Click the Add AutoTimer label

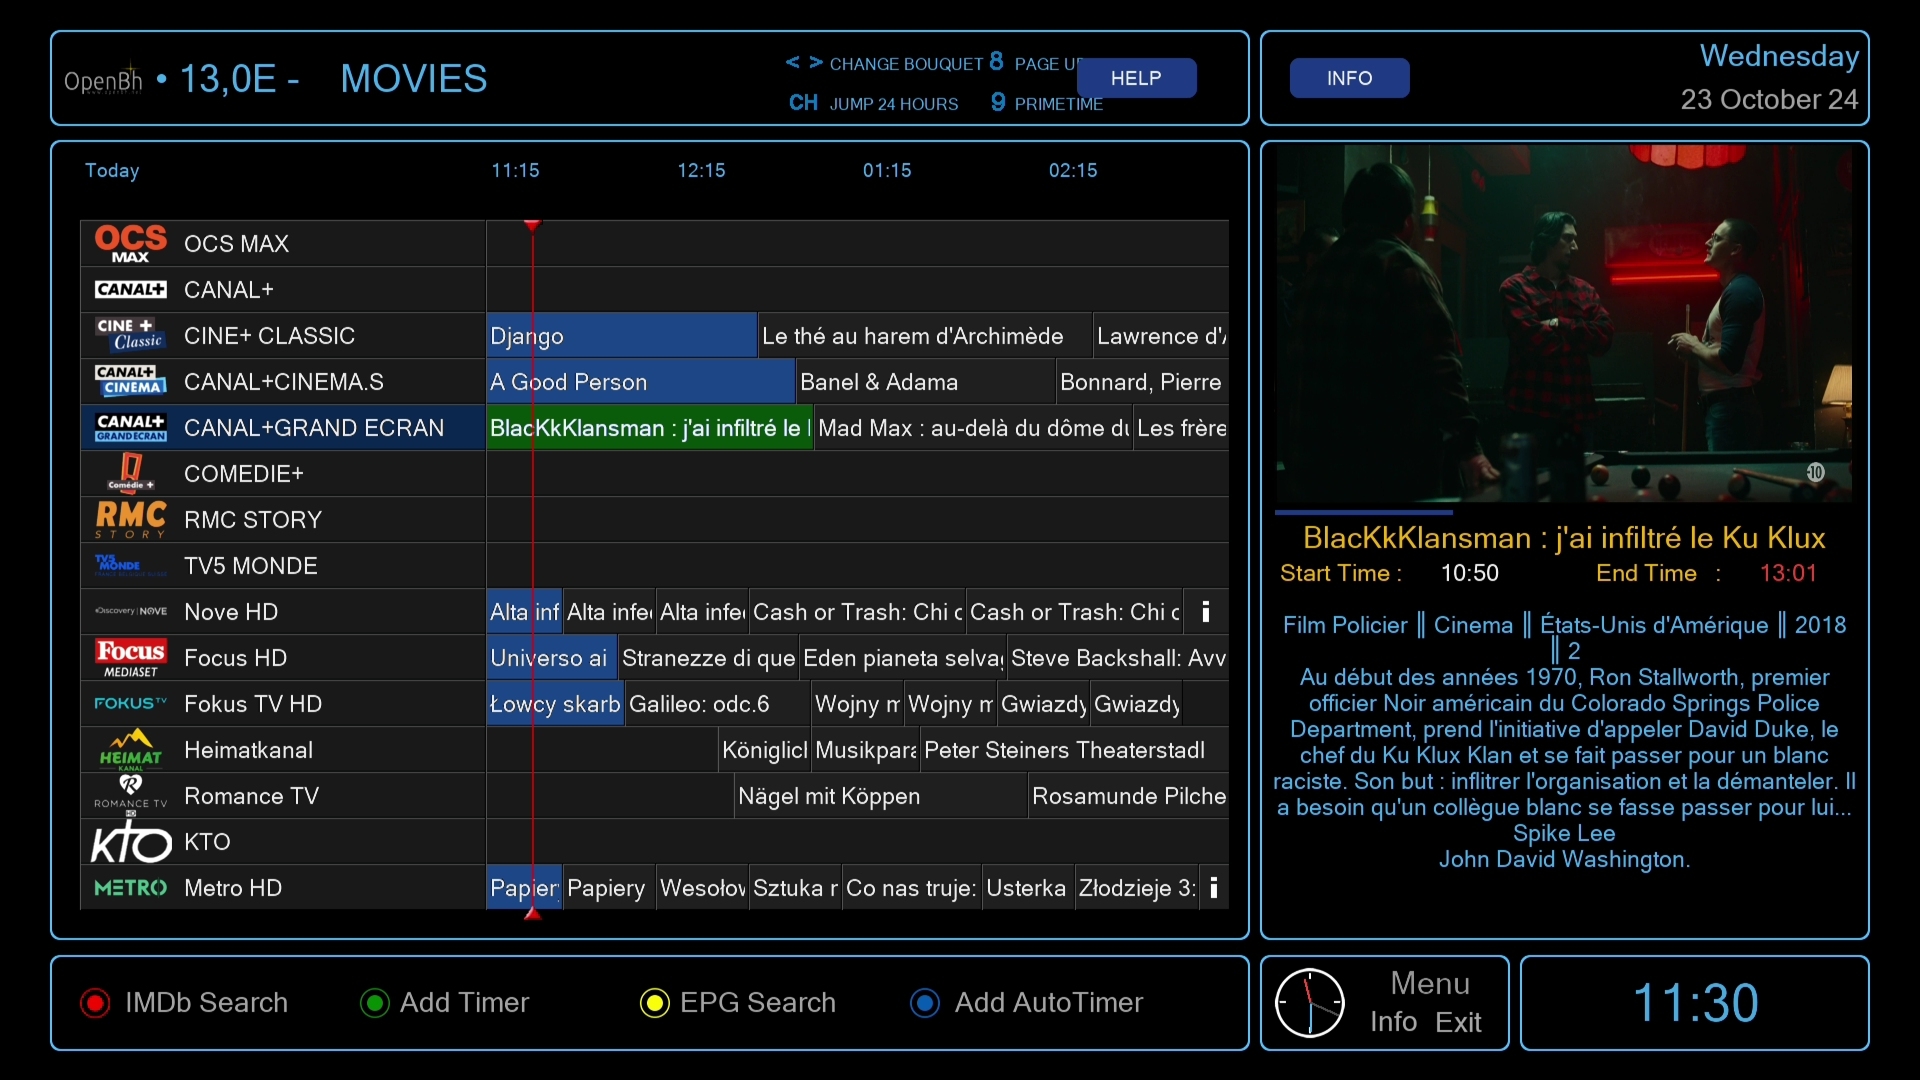tap(1049, 1003)
